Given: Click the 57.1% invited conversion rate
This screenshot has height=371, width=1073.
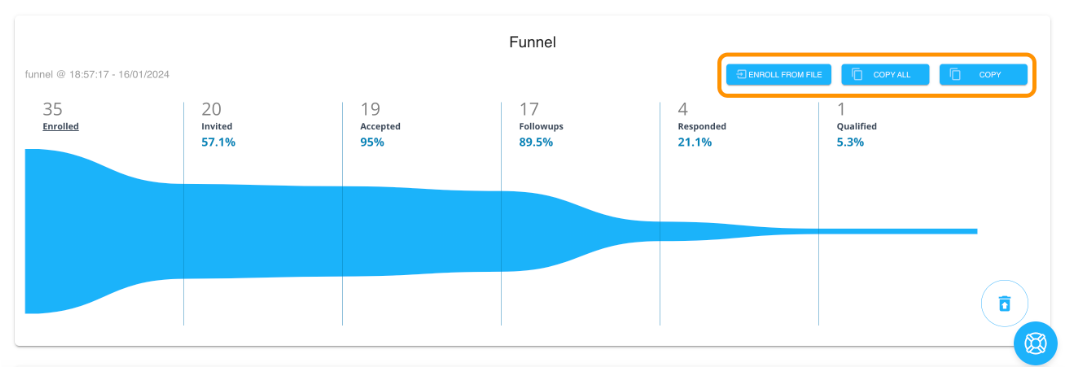Looking at the screenshot, I should click(x=218, y=142).
